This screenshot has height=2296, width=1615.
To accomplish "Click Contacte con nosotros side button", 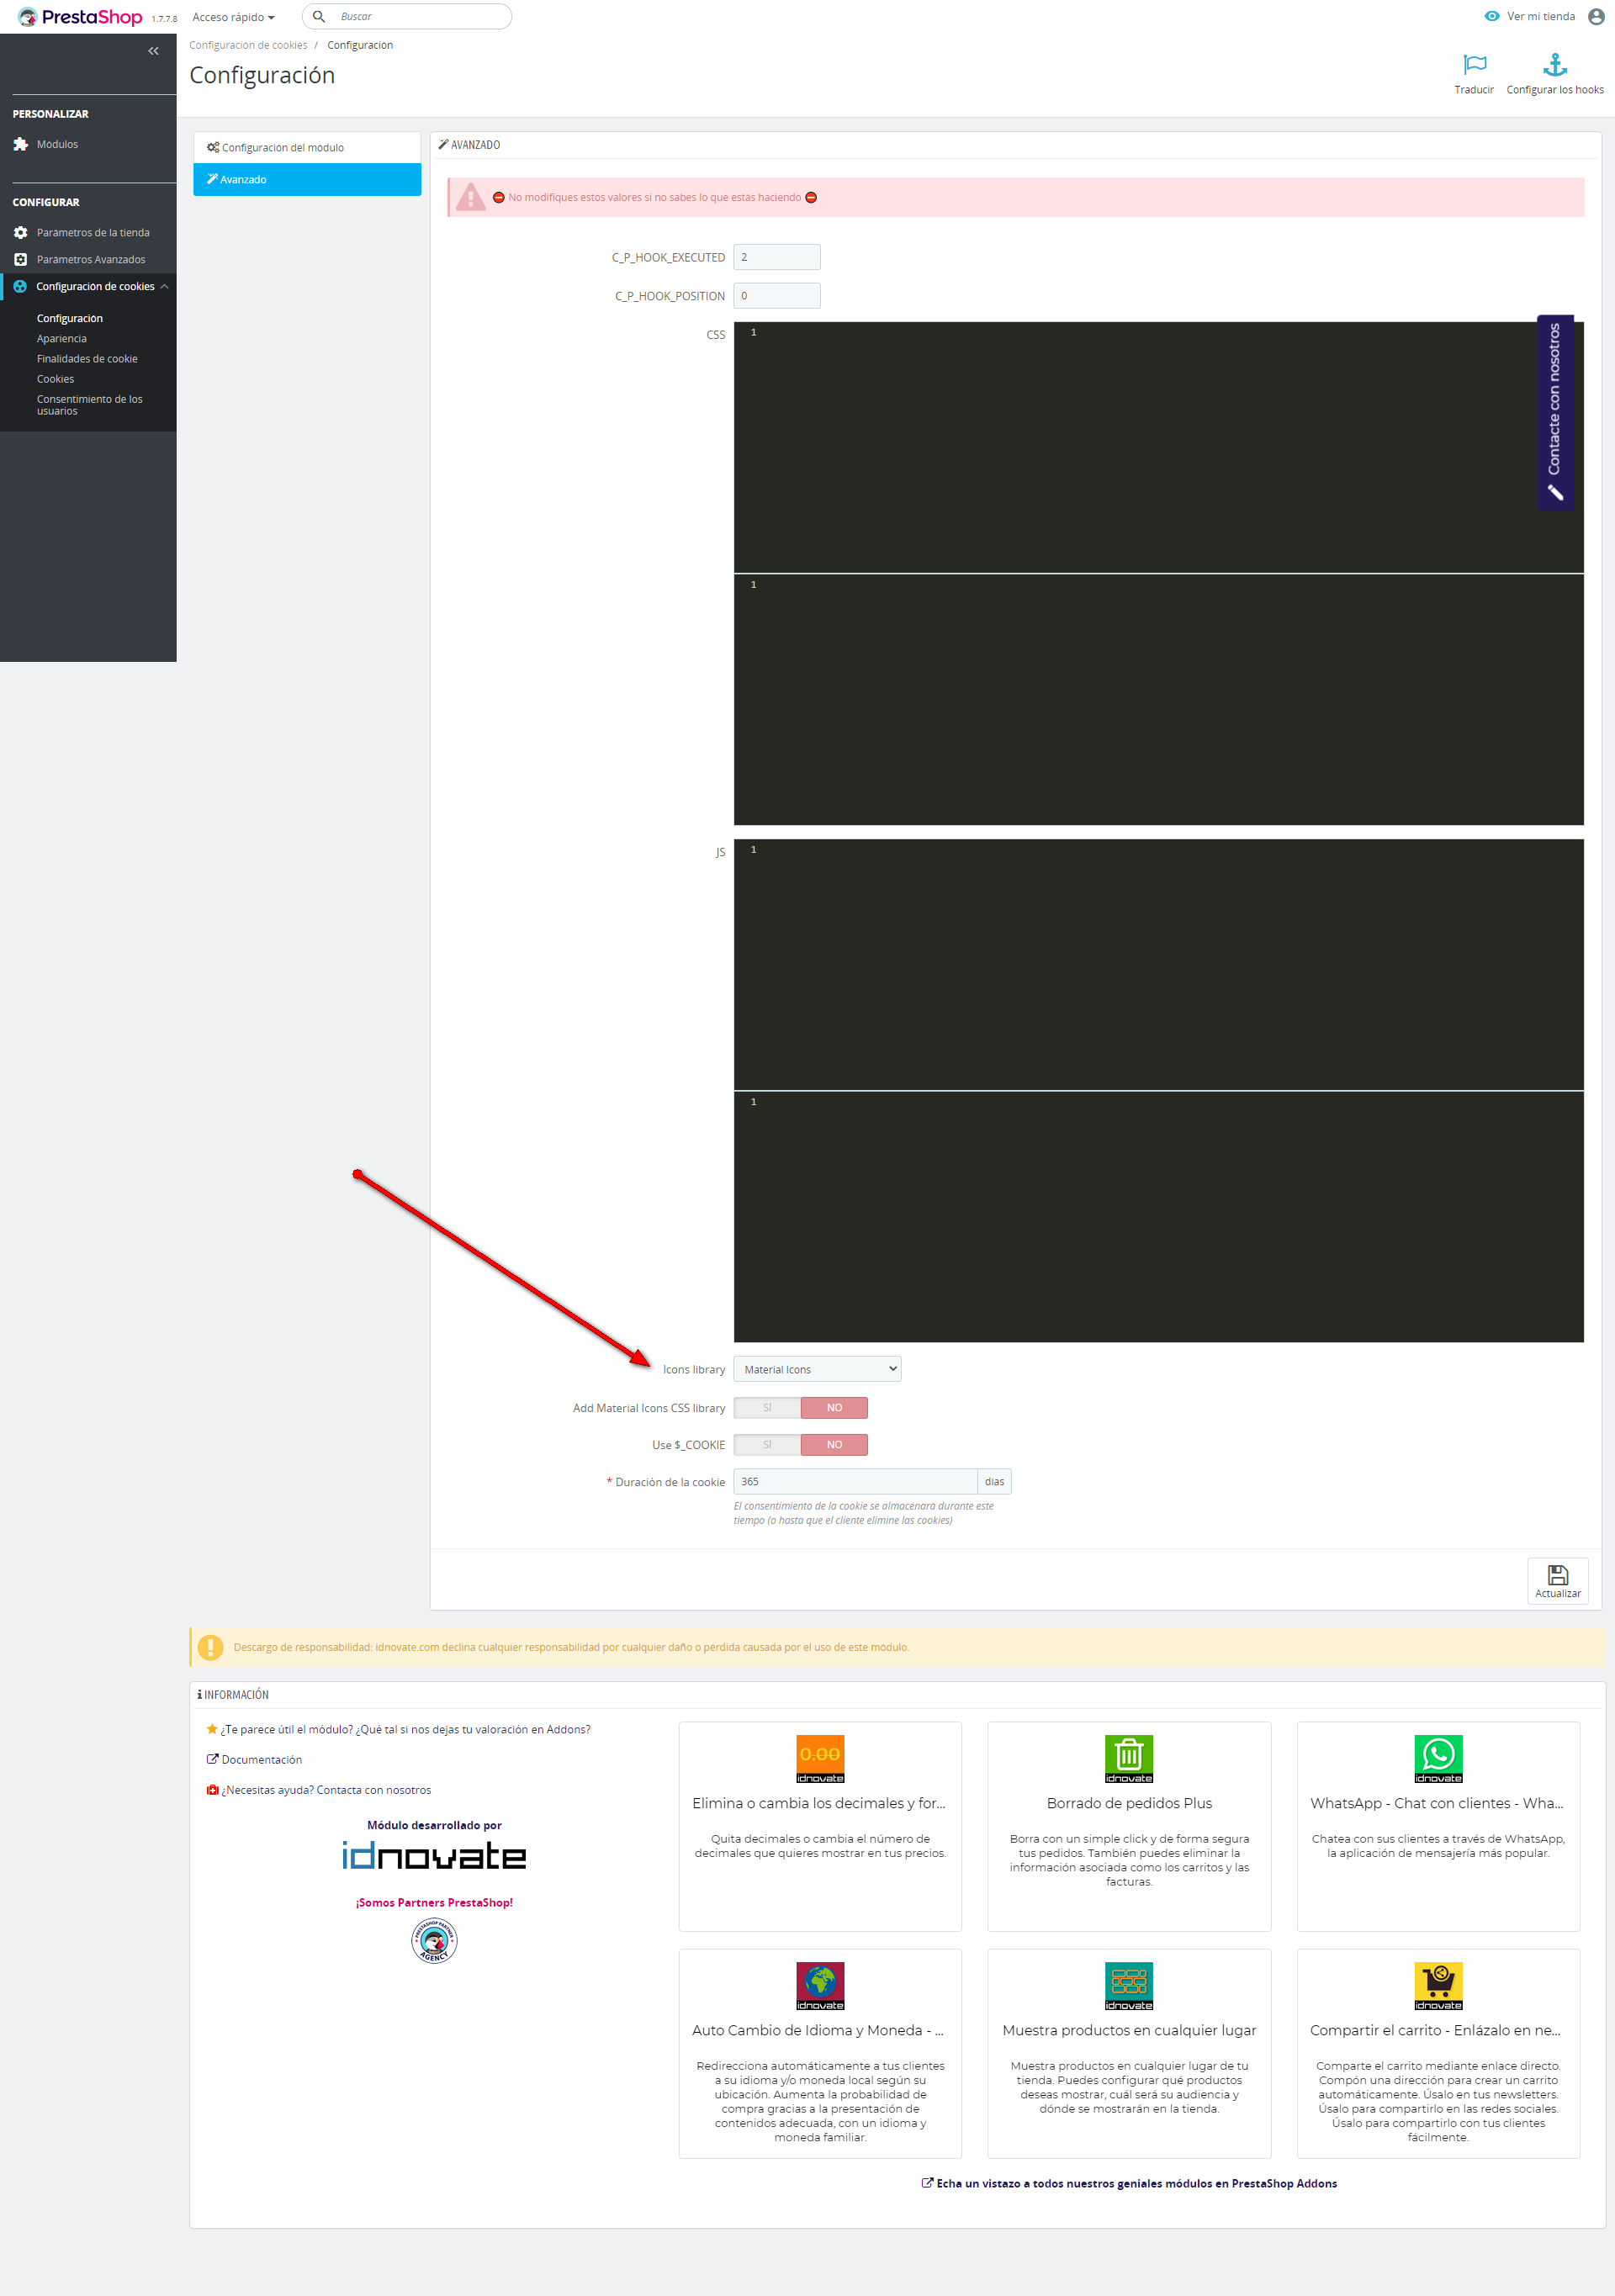I will pos(1554,412).
